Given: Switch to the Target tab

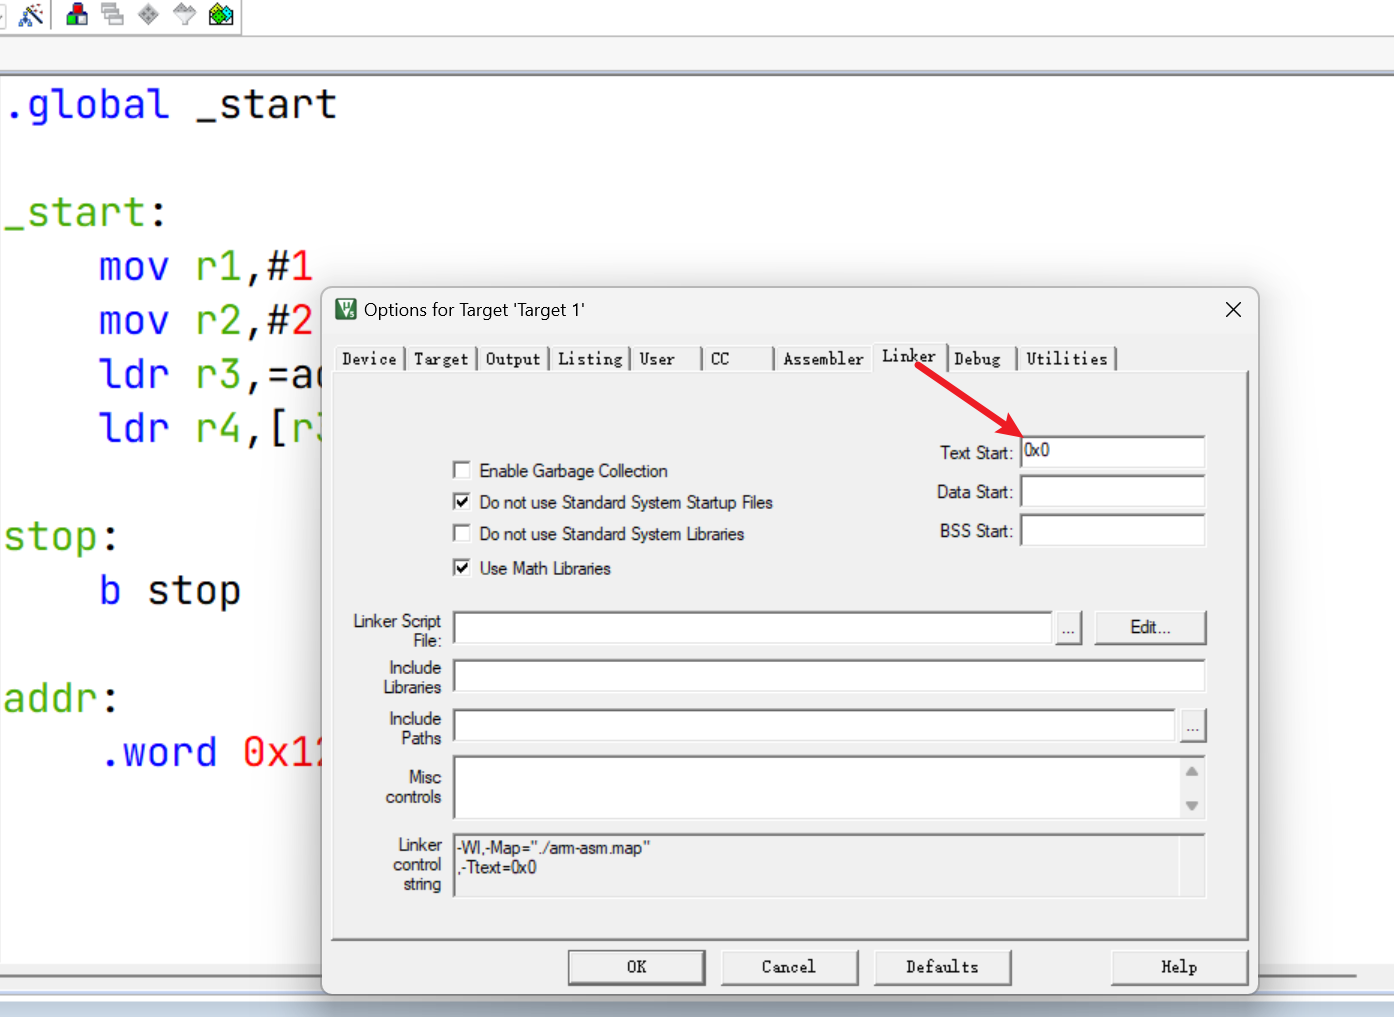Looking at the screenshot, I should (x=441, y=359).
